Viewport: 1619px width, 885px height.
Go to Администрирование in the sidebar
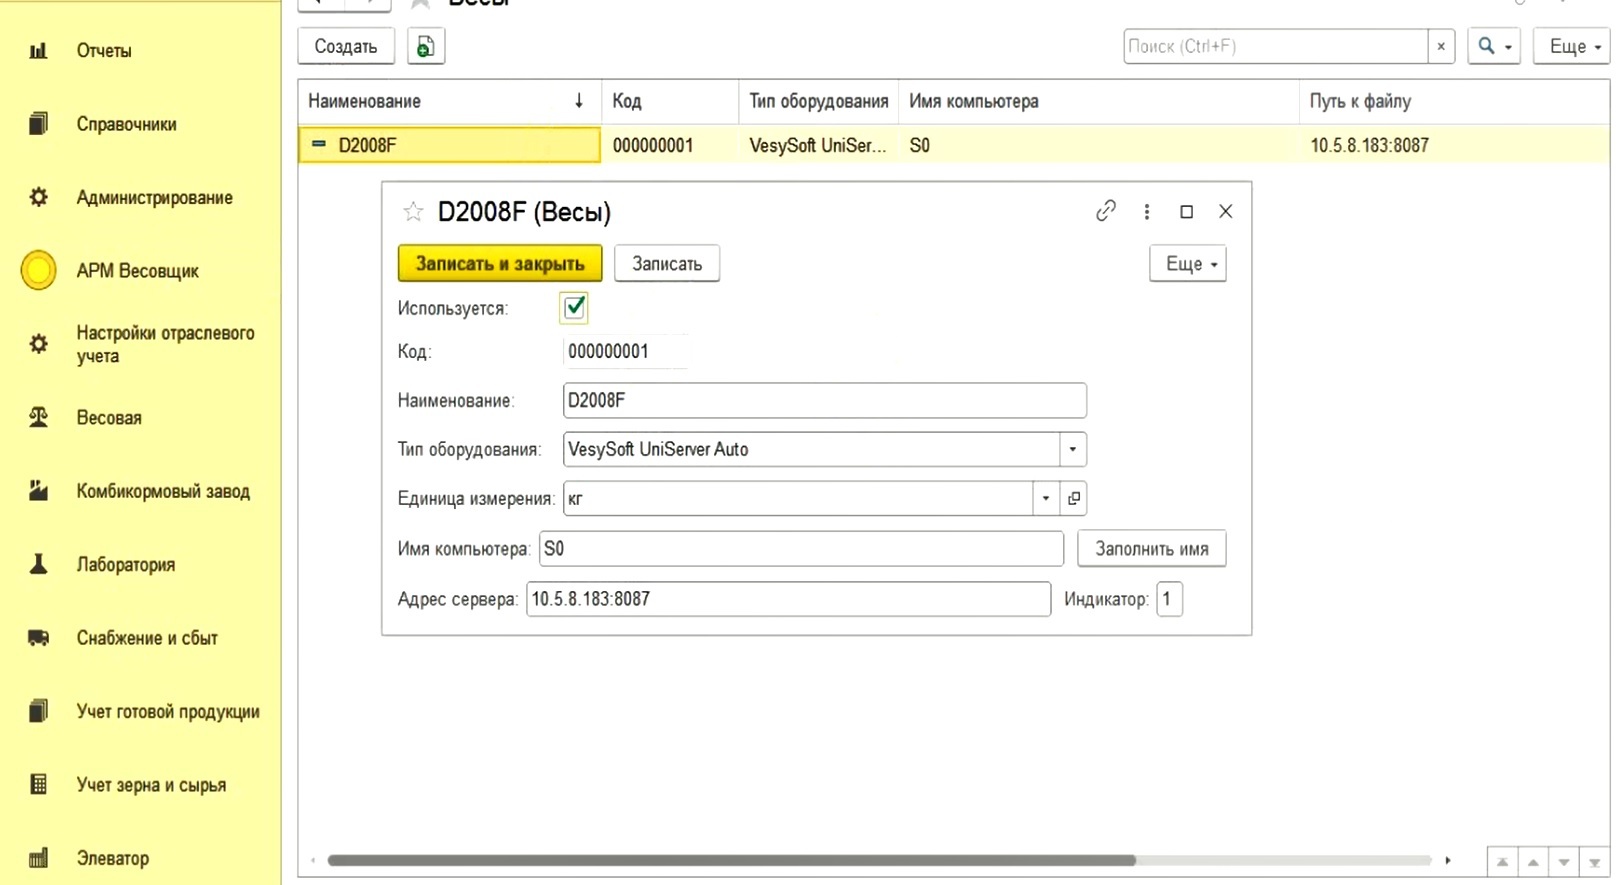pyautogui.click(x=154, y=198)
